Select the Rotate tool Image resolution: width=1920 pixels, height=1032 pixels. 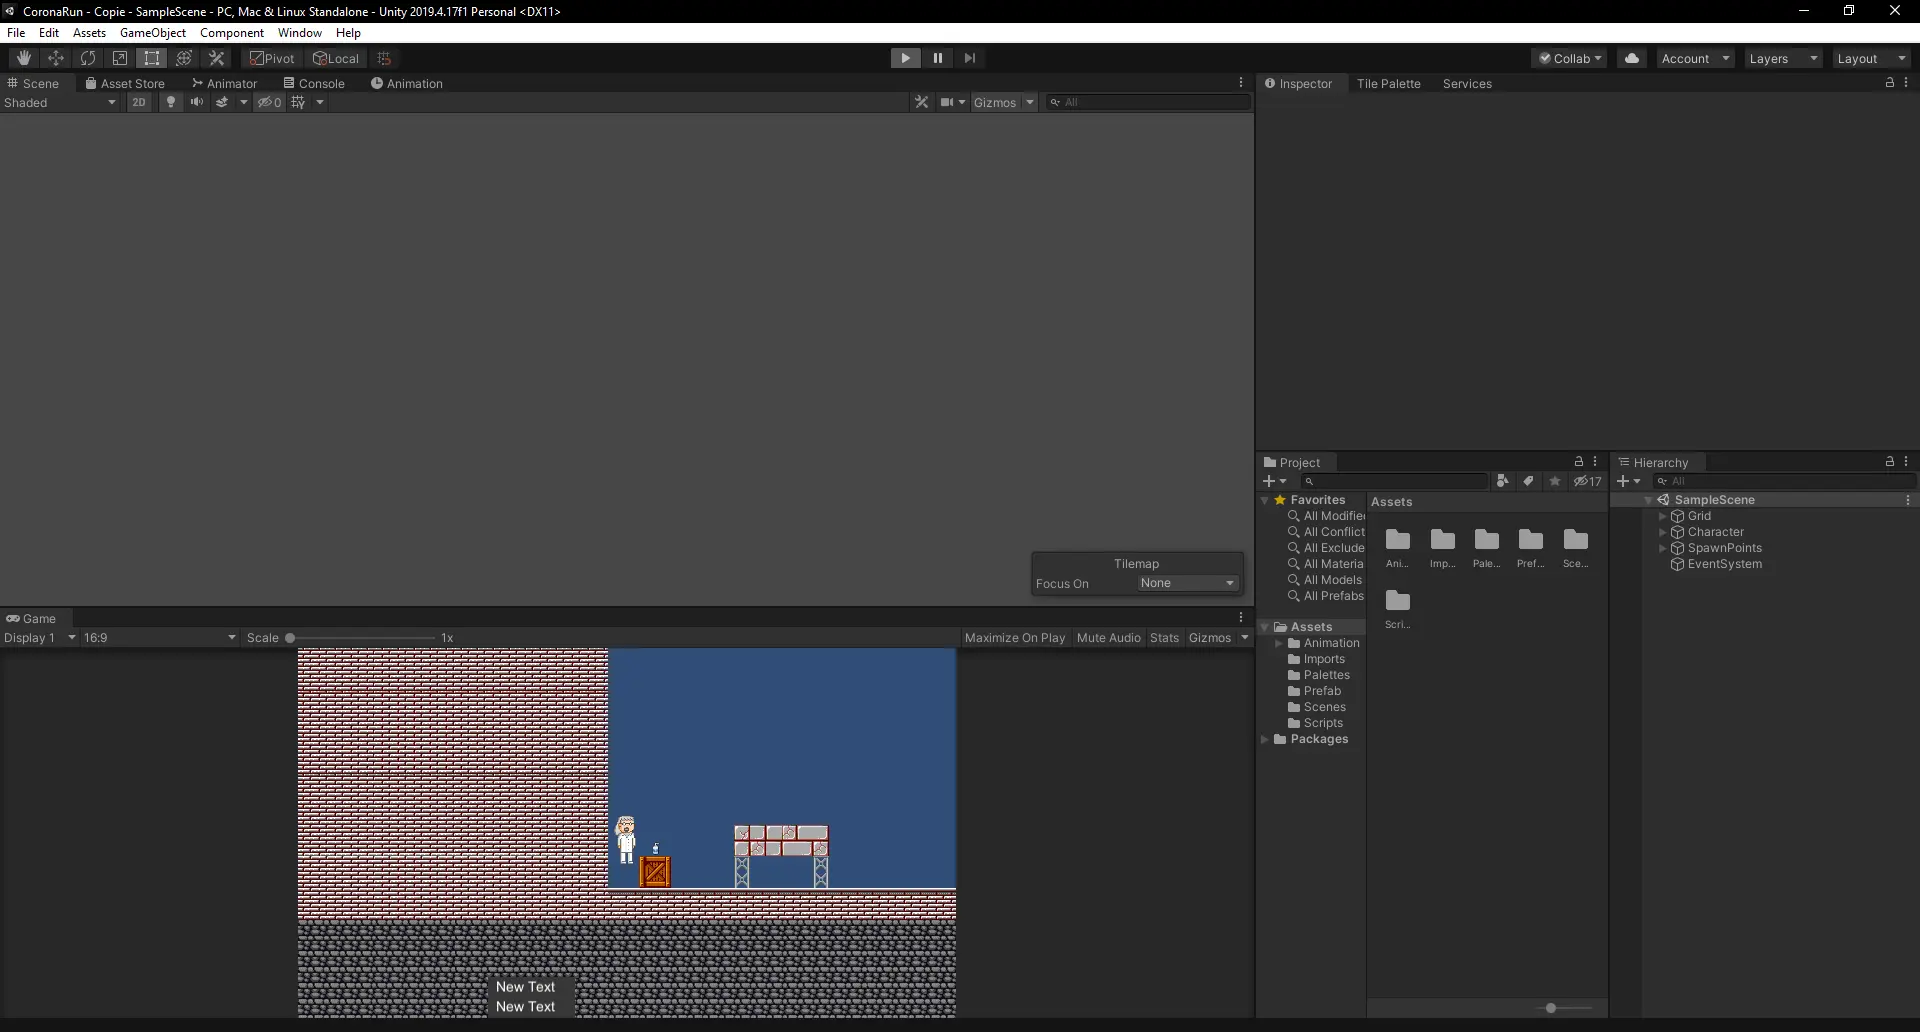[88, 58]
